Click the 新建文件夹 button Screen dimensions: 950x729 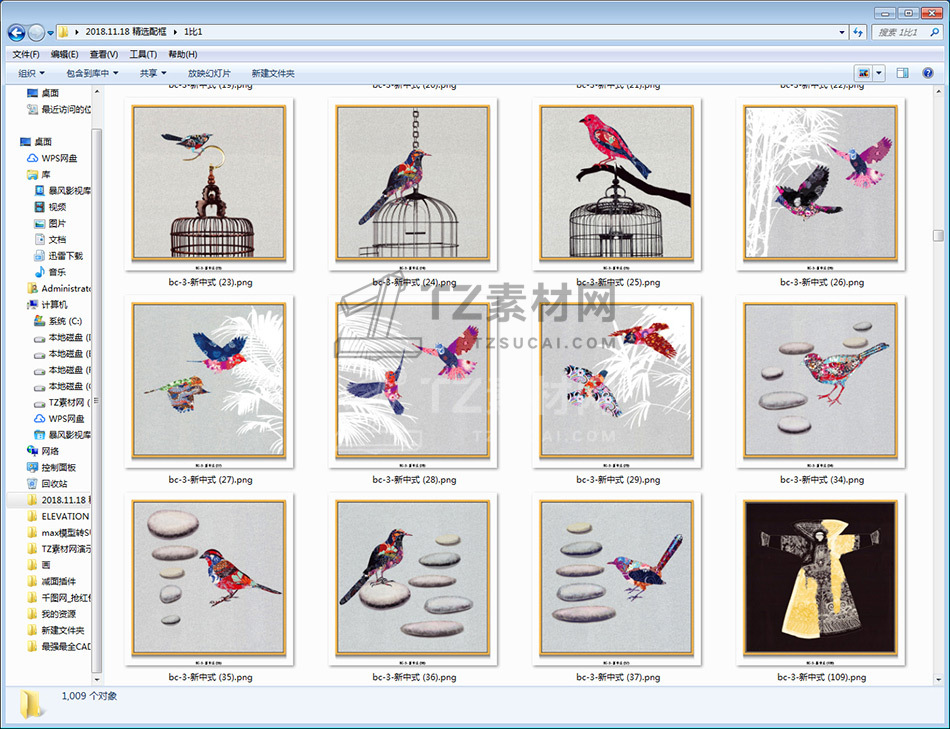pos(273,73)
